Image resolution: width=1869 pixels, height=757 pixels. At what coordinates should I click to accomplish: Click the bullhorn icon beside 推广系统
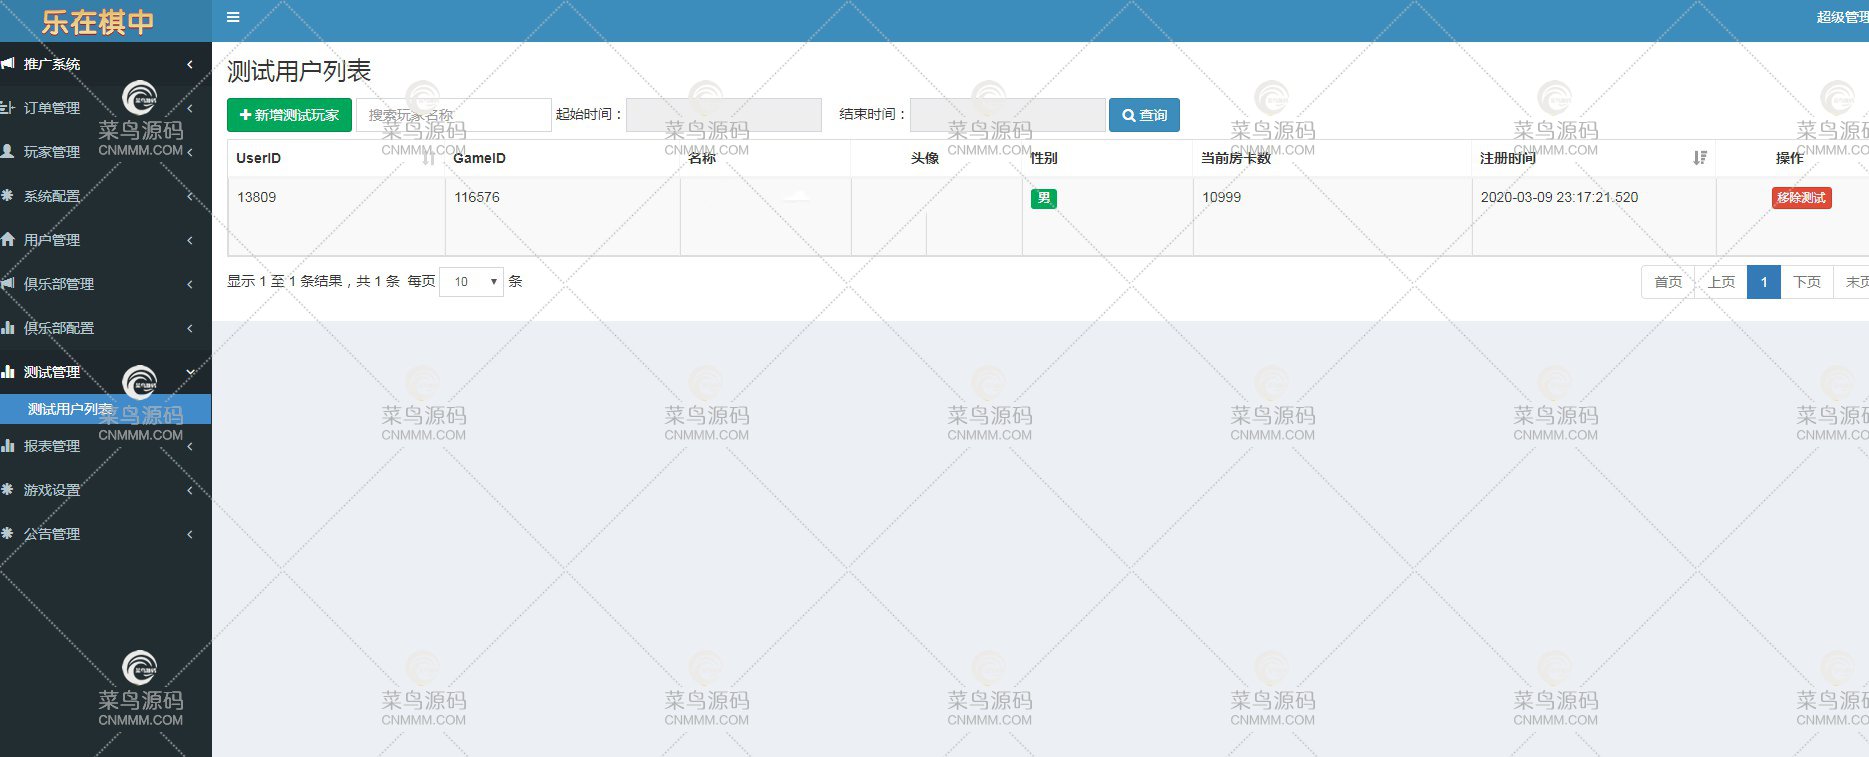[8, 64]
